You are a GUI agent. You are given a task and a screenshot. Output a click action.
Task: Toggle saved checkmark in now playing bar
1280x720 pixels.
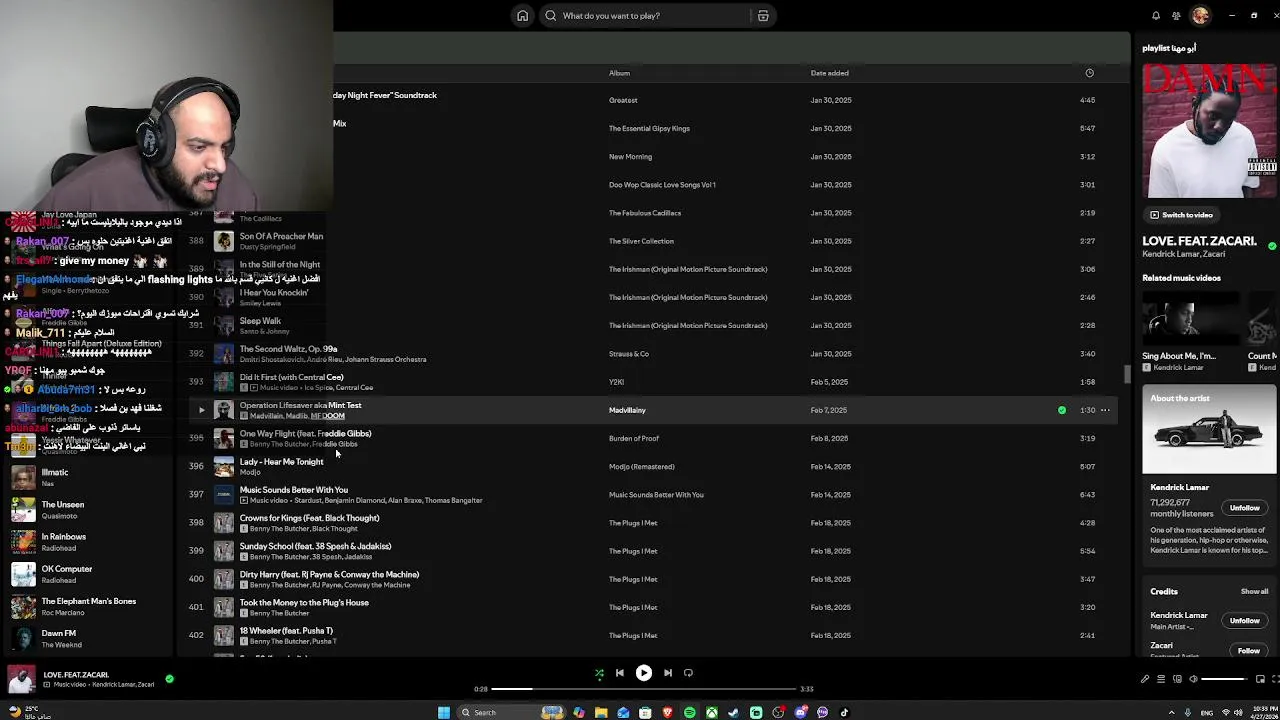169,679
